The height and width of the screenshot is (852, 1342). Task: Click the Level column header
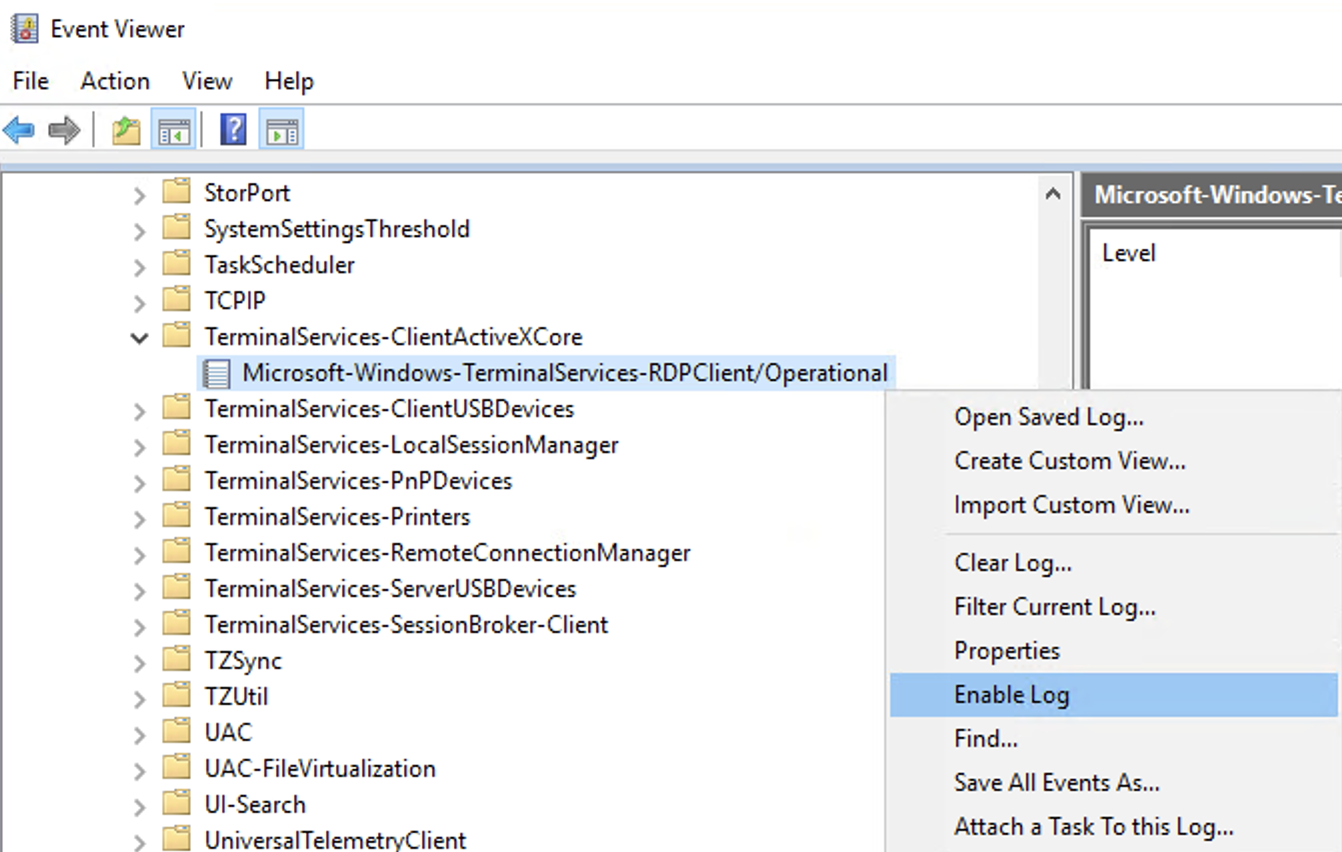(1129, 253)
